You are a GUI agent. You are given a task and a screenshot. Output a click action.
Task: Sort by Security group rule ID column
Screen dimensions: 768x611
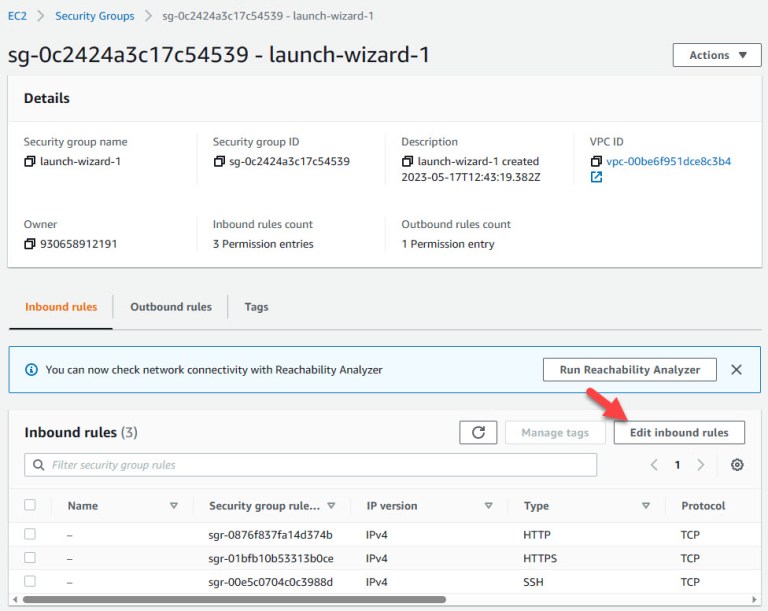[x=331, y=506]
